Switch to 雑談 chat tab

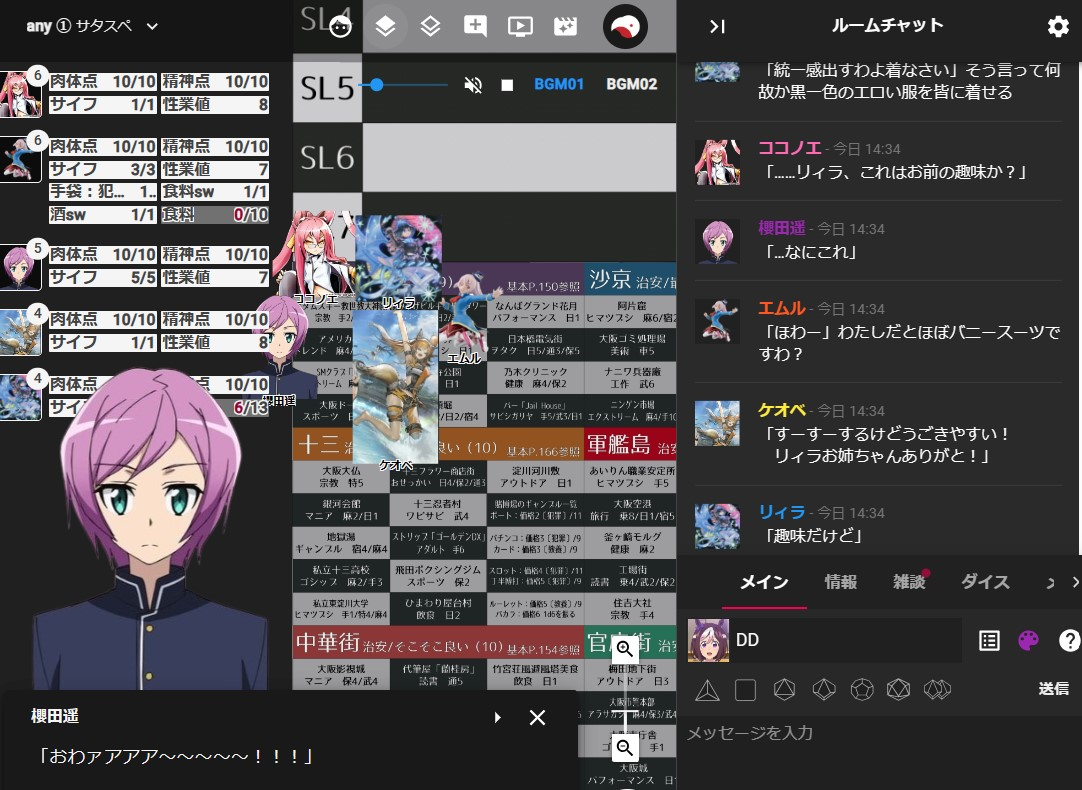[909, 582]
